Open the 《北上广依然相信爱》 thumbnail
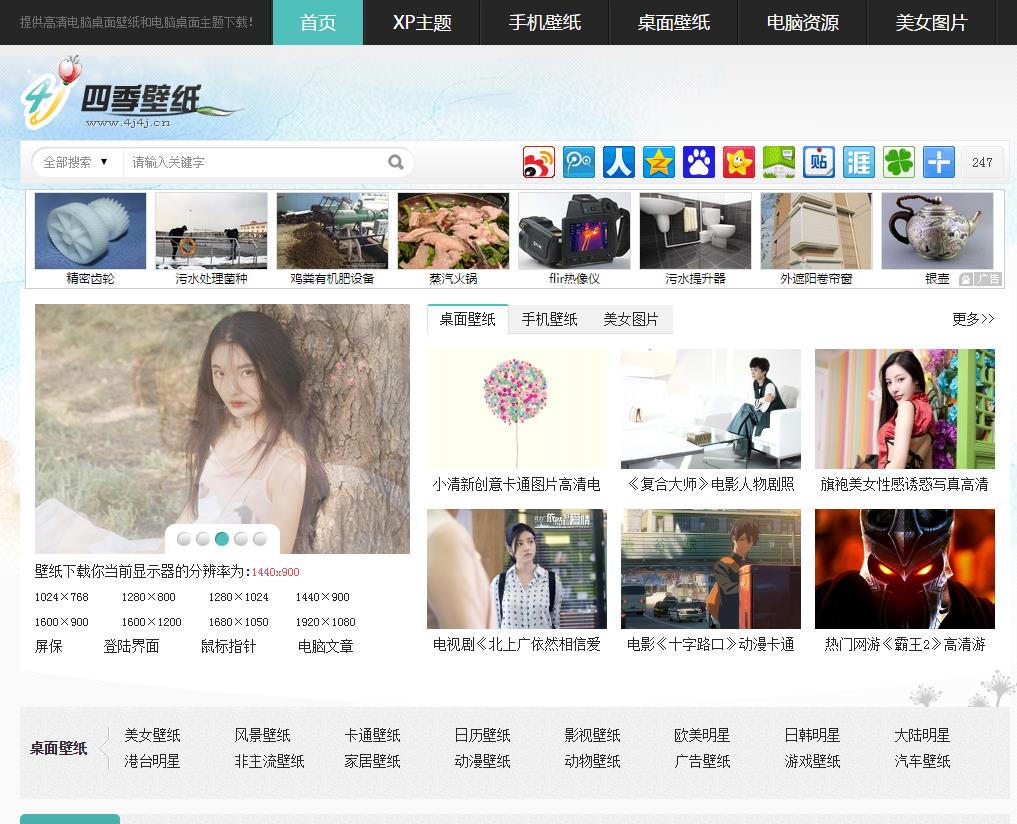 517,569
